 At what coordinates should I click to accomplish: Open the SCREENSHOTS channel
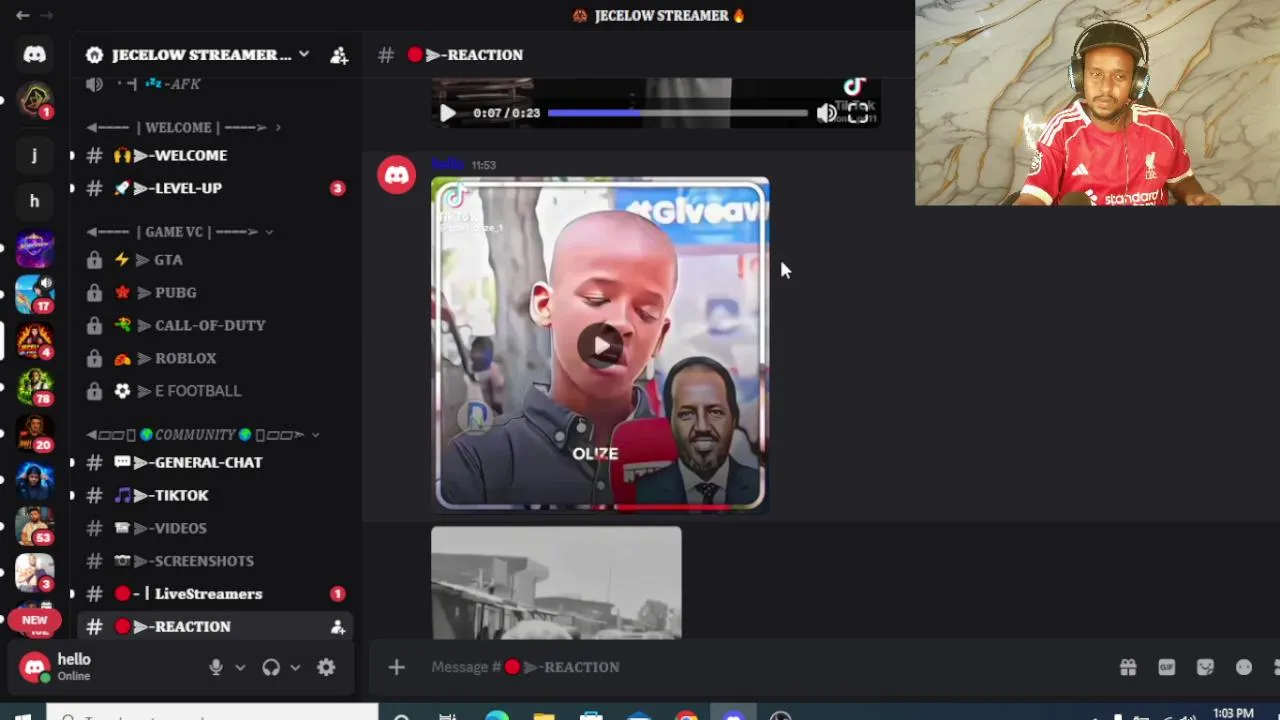[x=215, y=561]
